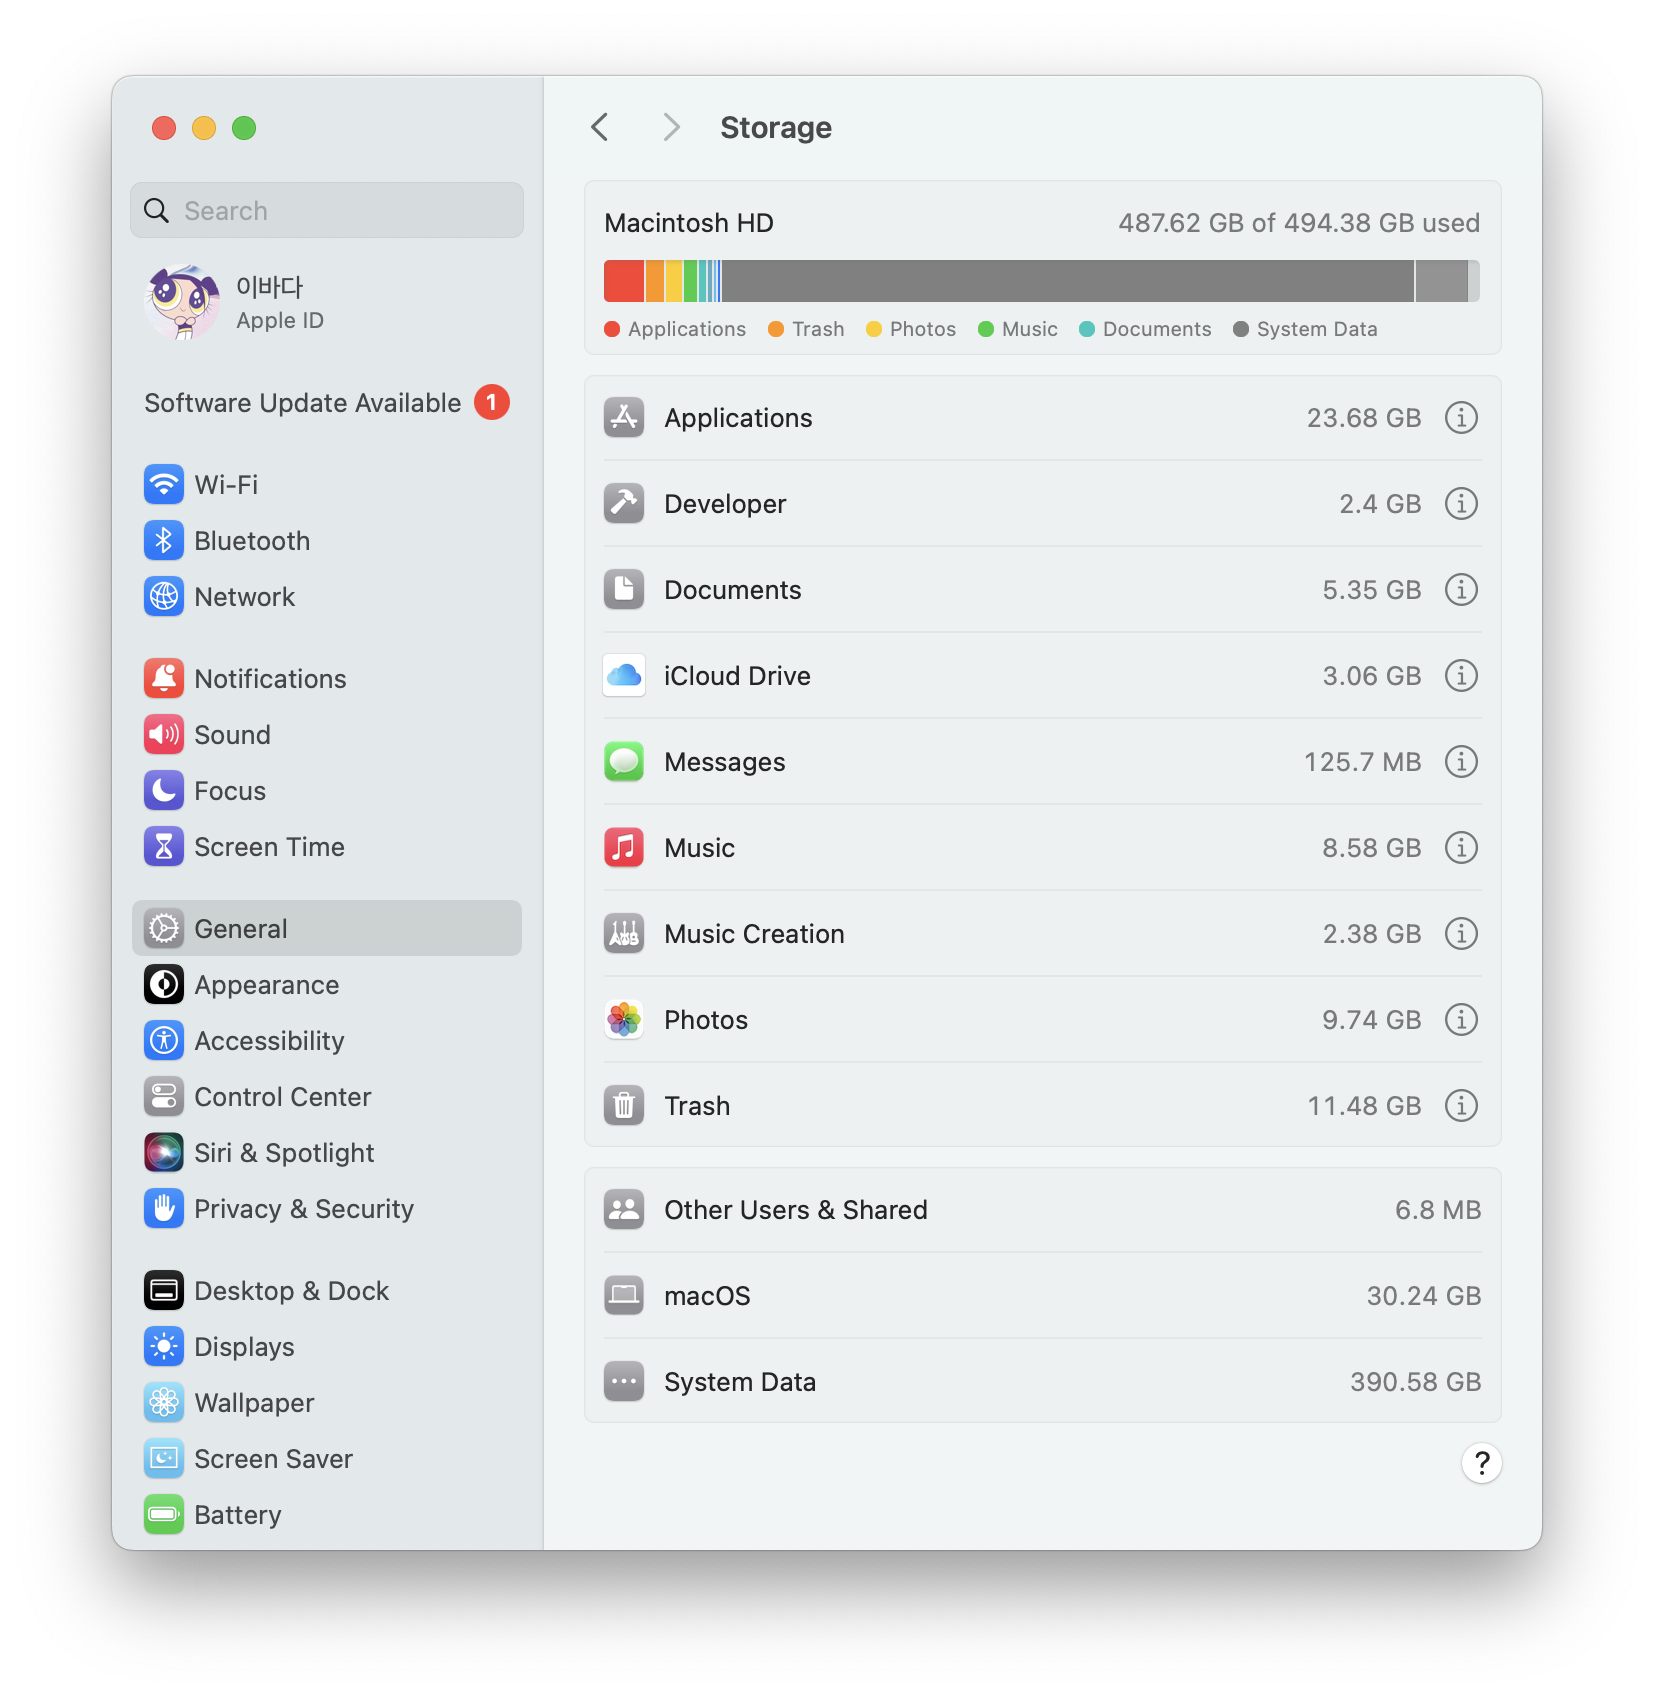This screenshot has height=1698, width=1654.
Task: Click the Appearance icon in sidebar
Action: 164,985
